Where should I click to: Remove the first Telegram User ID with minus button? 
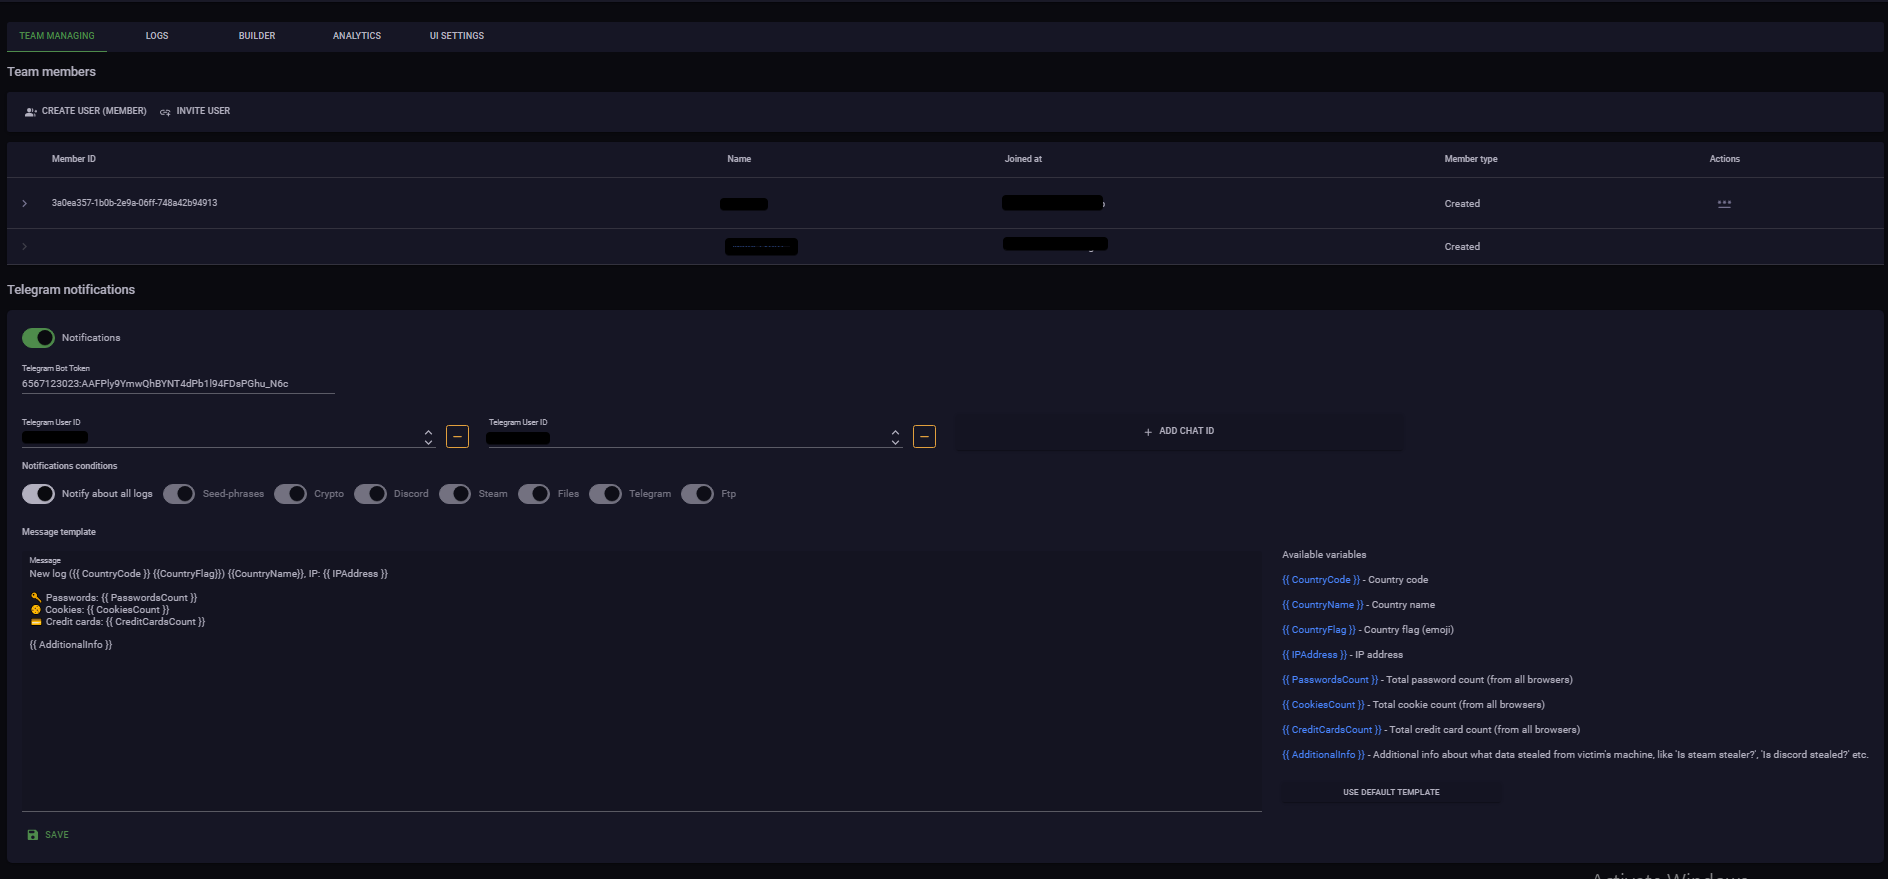coord(457,437)
